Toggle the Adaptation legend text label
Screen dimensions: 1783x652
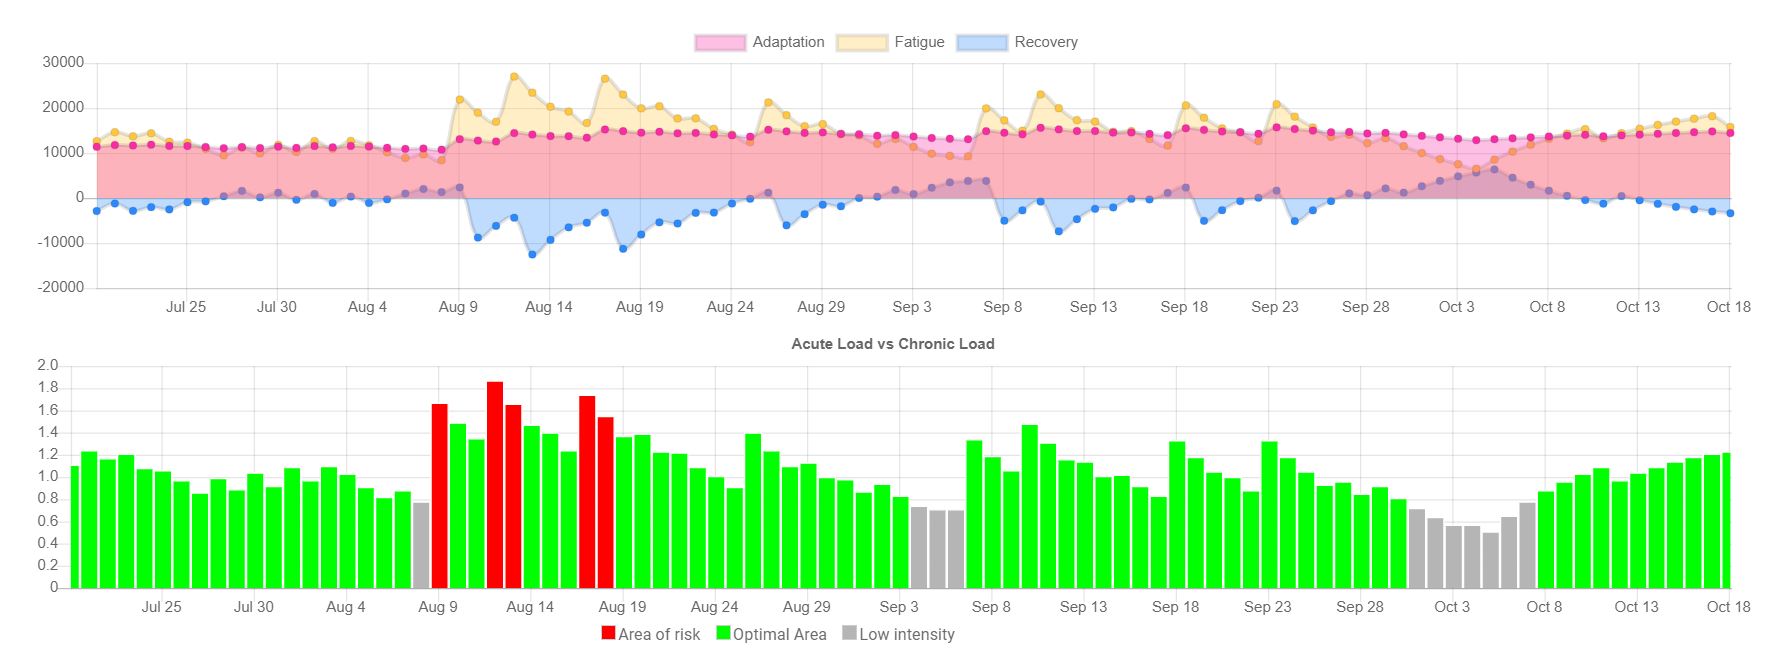pos(788,42)
